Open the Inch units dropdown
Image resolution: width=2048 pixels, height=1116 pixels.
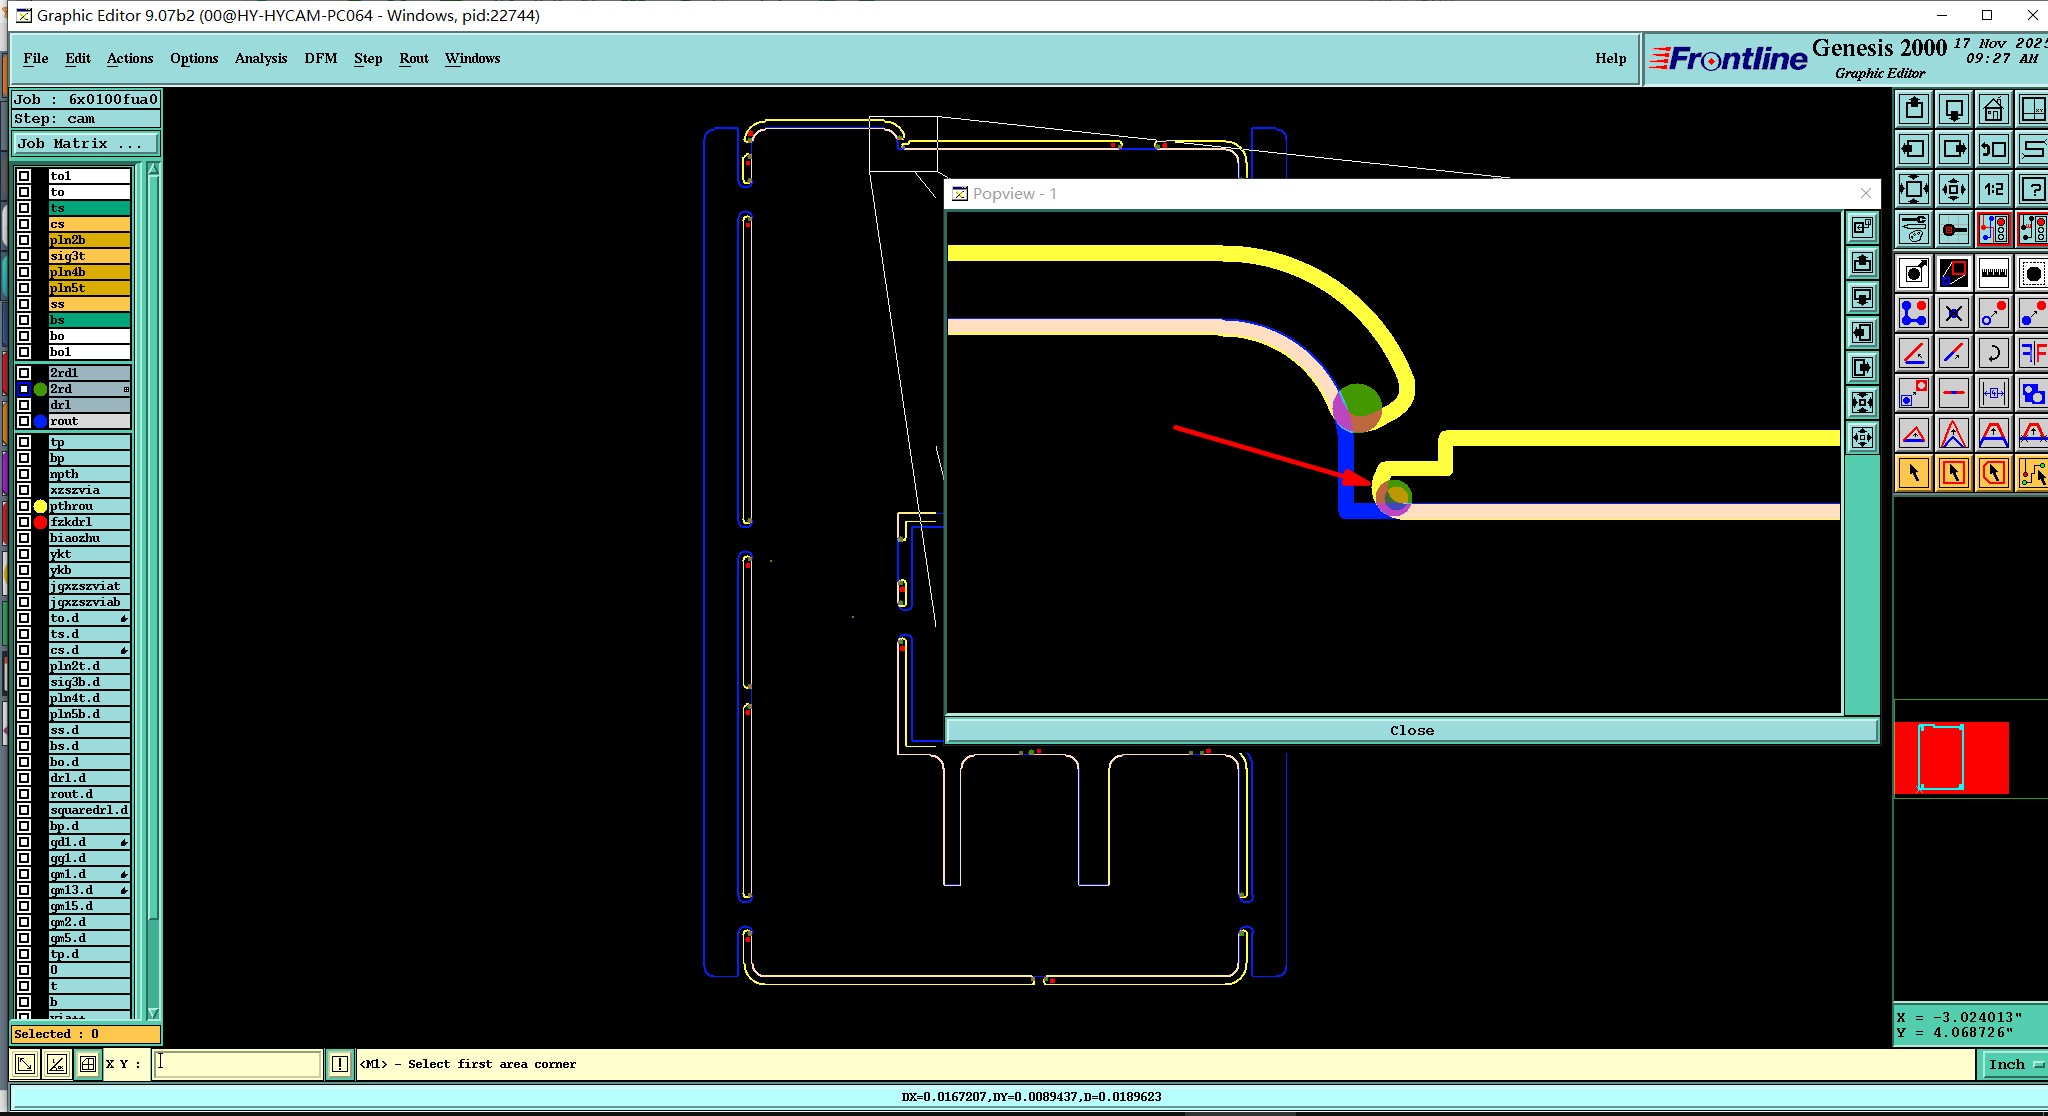(x=2014, y=1064)
